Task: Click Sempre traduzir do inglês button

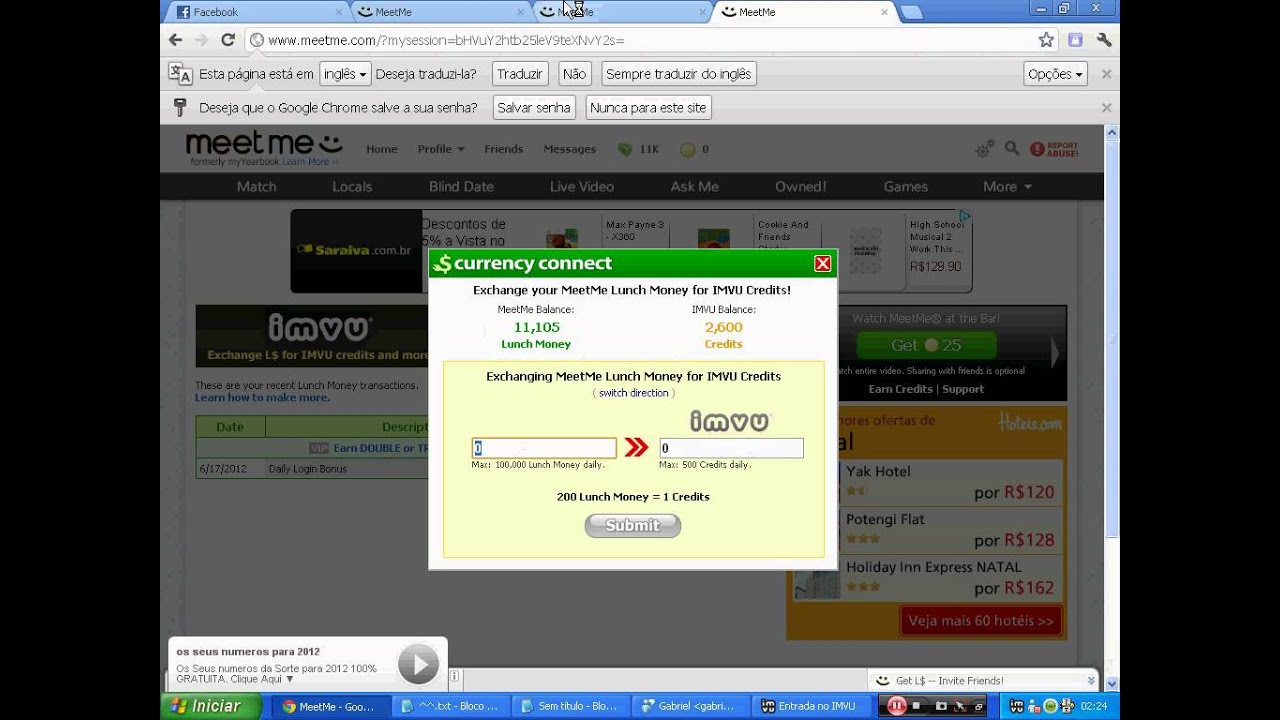Action: (x=678, y=74)
